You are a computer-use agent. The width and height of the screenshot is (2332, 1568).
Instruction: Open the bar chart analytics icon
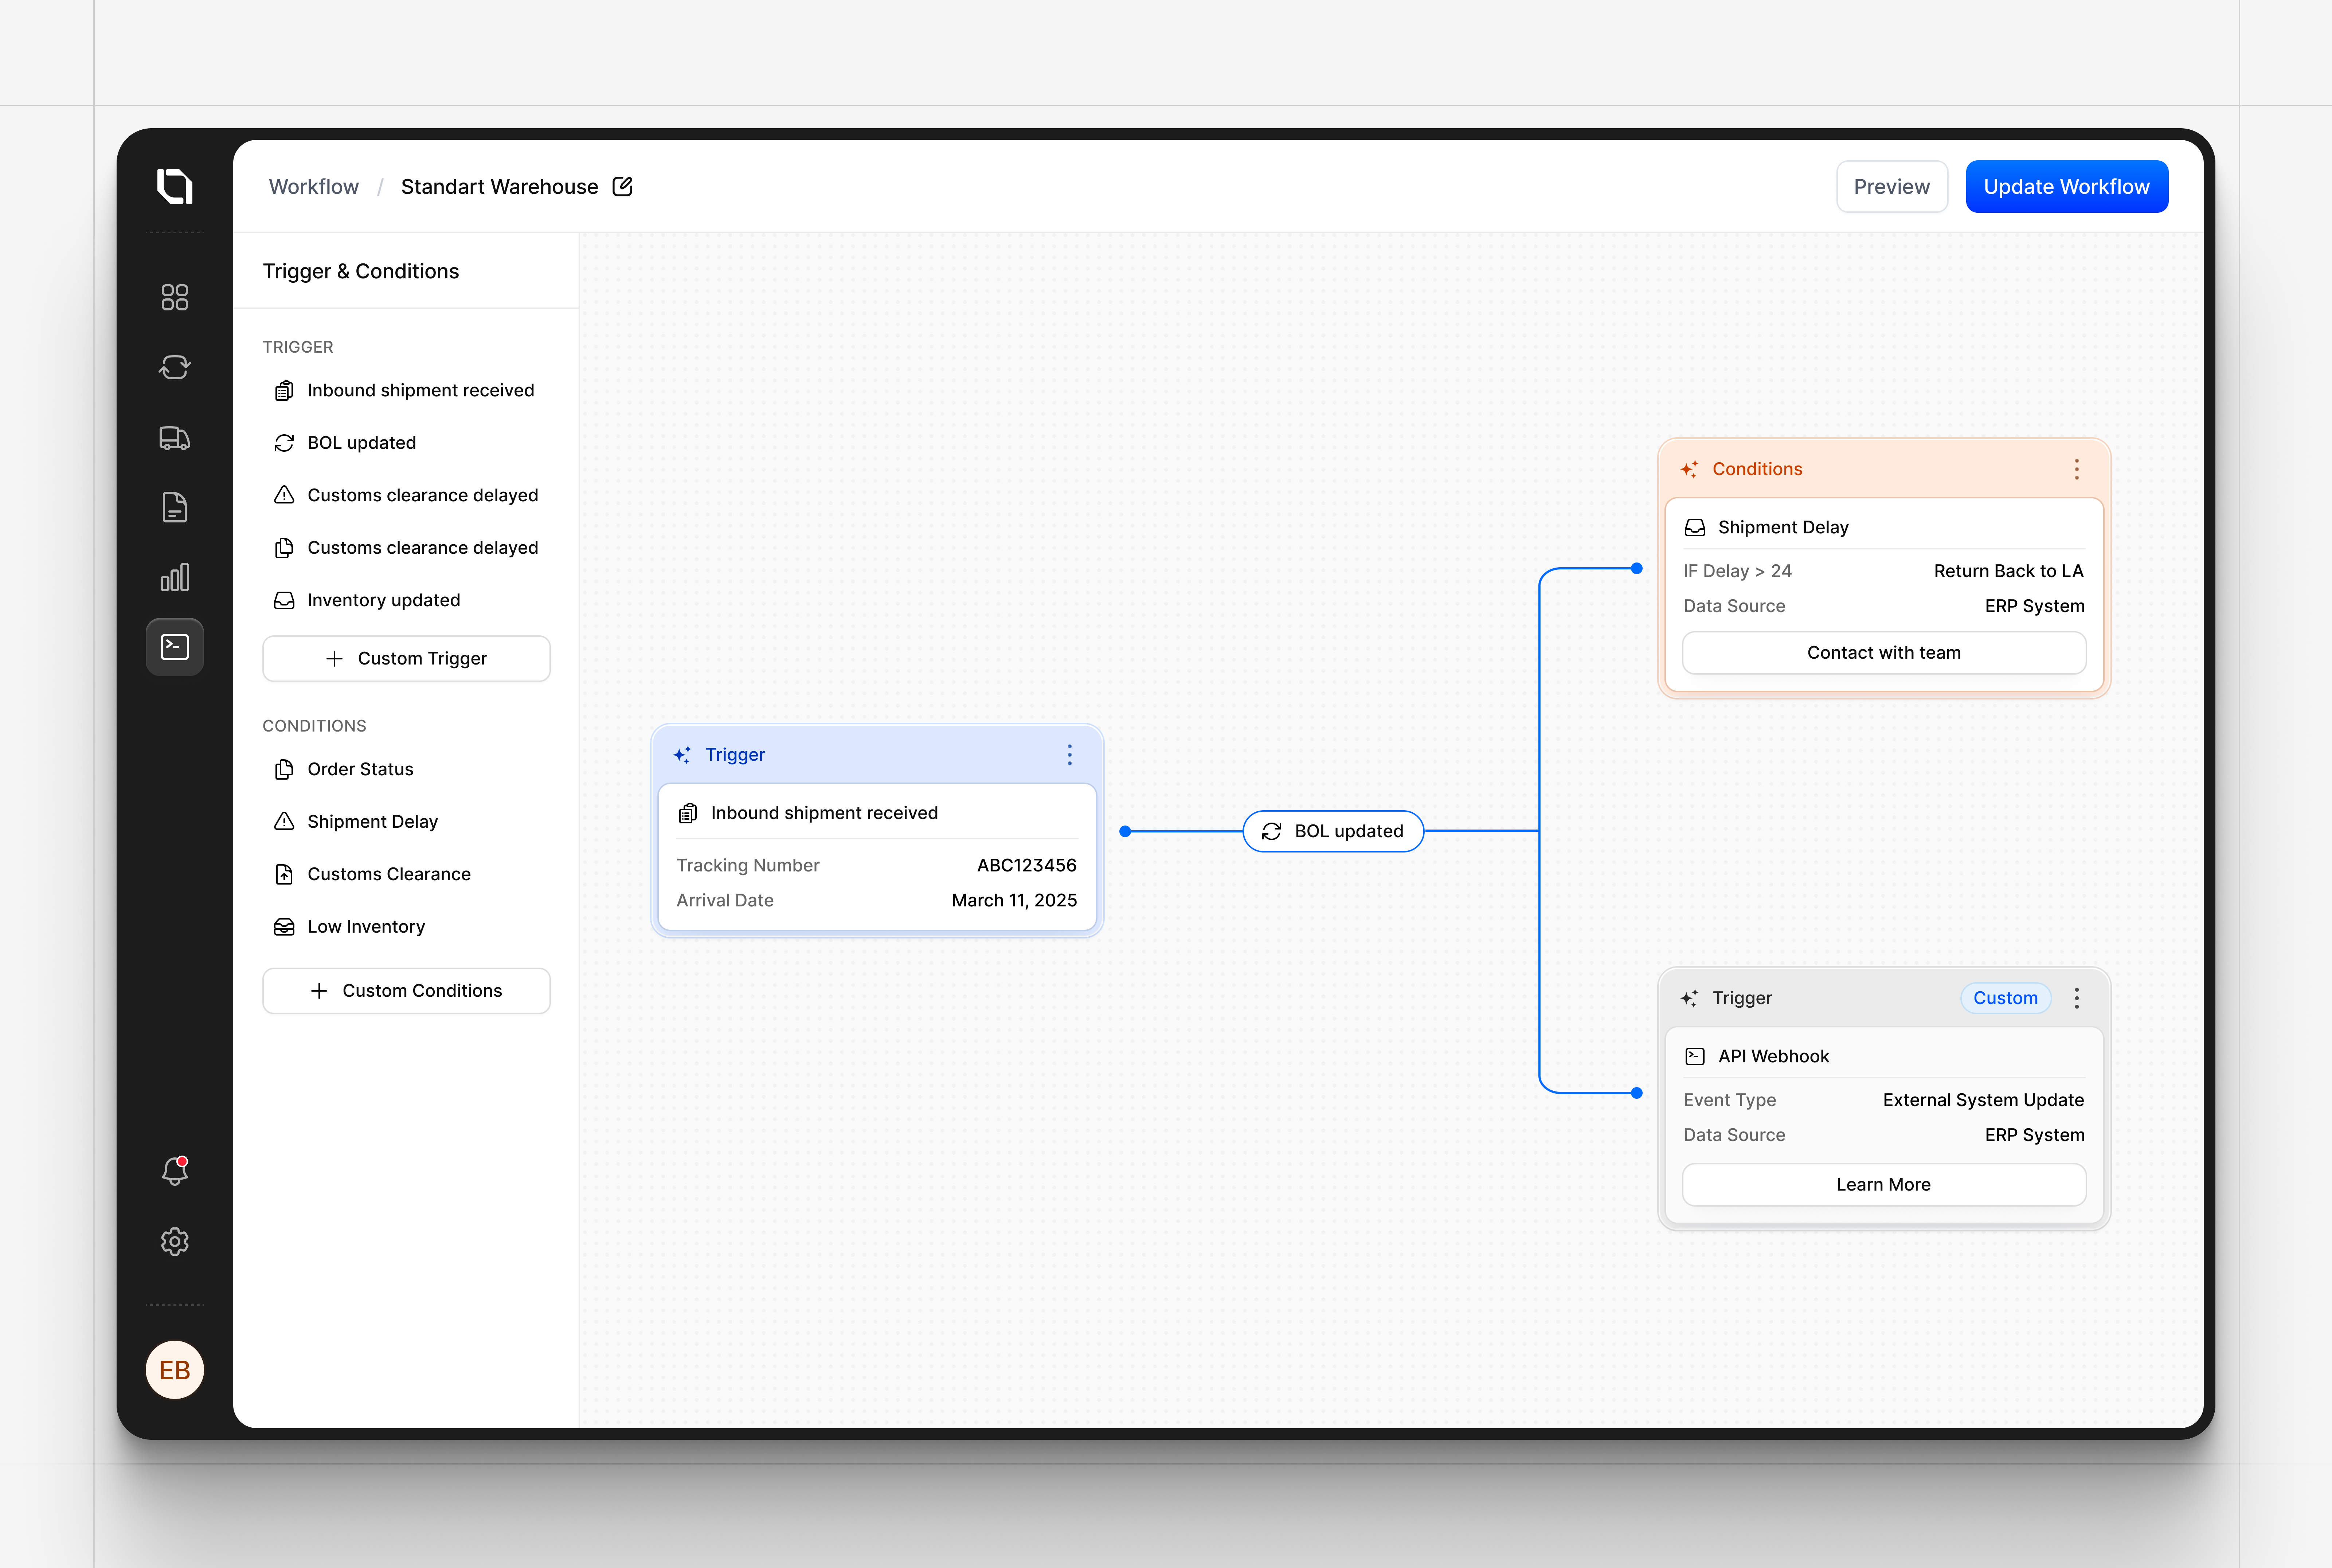coord(175,577)
